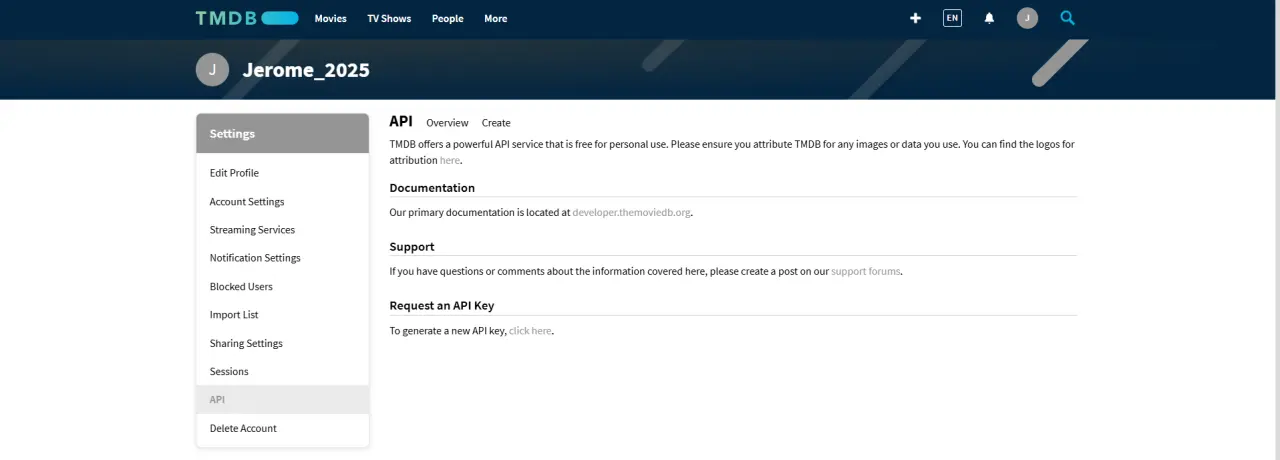Open Import List page
1280x460 pixels.
[283, 314]
